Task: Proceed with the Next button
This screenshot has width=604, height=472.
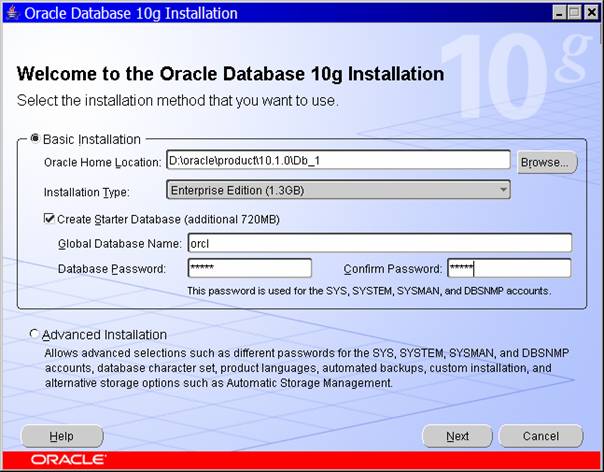Action: (457, 436)
